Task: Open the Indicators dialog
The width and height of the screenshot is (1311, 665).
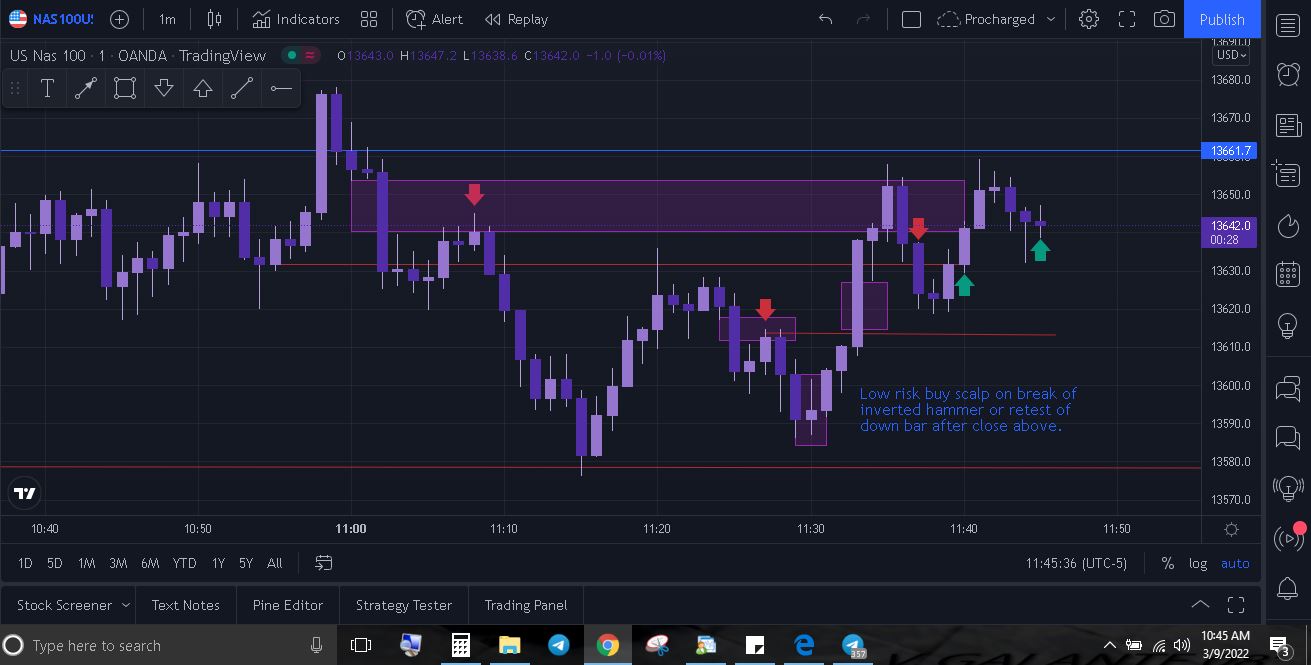Action: point(296,19)
